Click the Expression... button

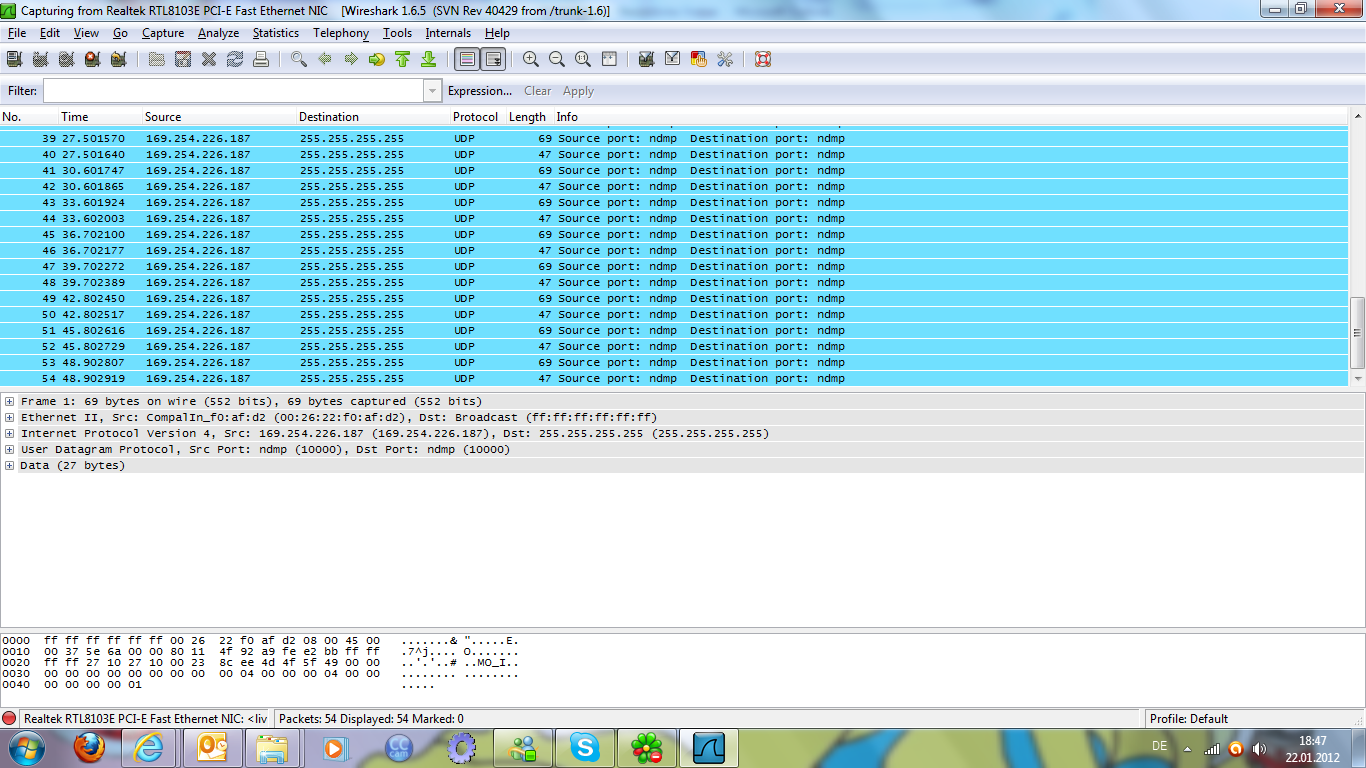click(480, 91)
